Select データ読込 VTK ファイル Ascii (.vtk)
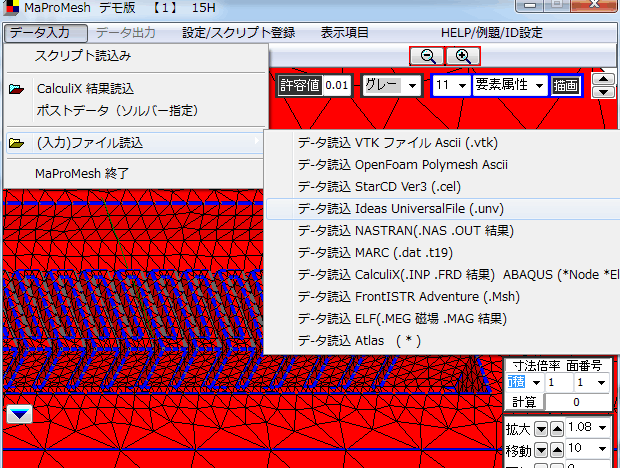The height and width of the screenshot is (468, 620). [443, 143]
